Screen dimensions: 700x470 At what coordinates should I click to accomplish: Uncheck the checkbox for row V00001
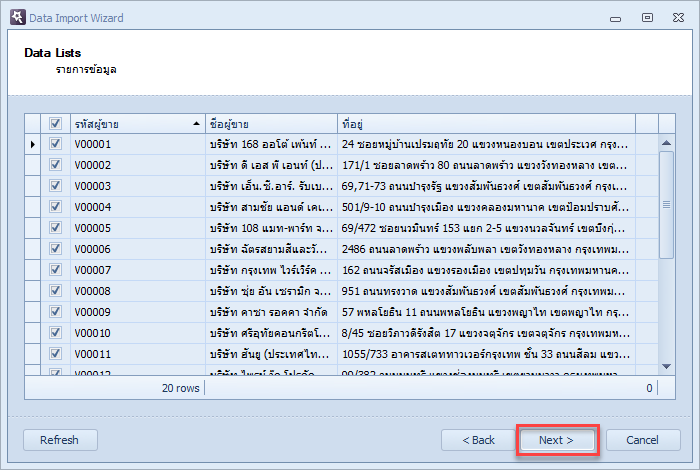pos(55,144)
